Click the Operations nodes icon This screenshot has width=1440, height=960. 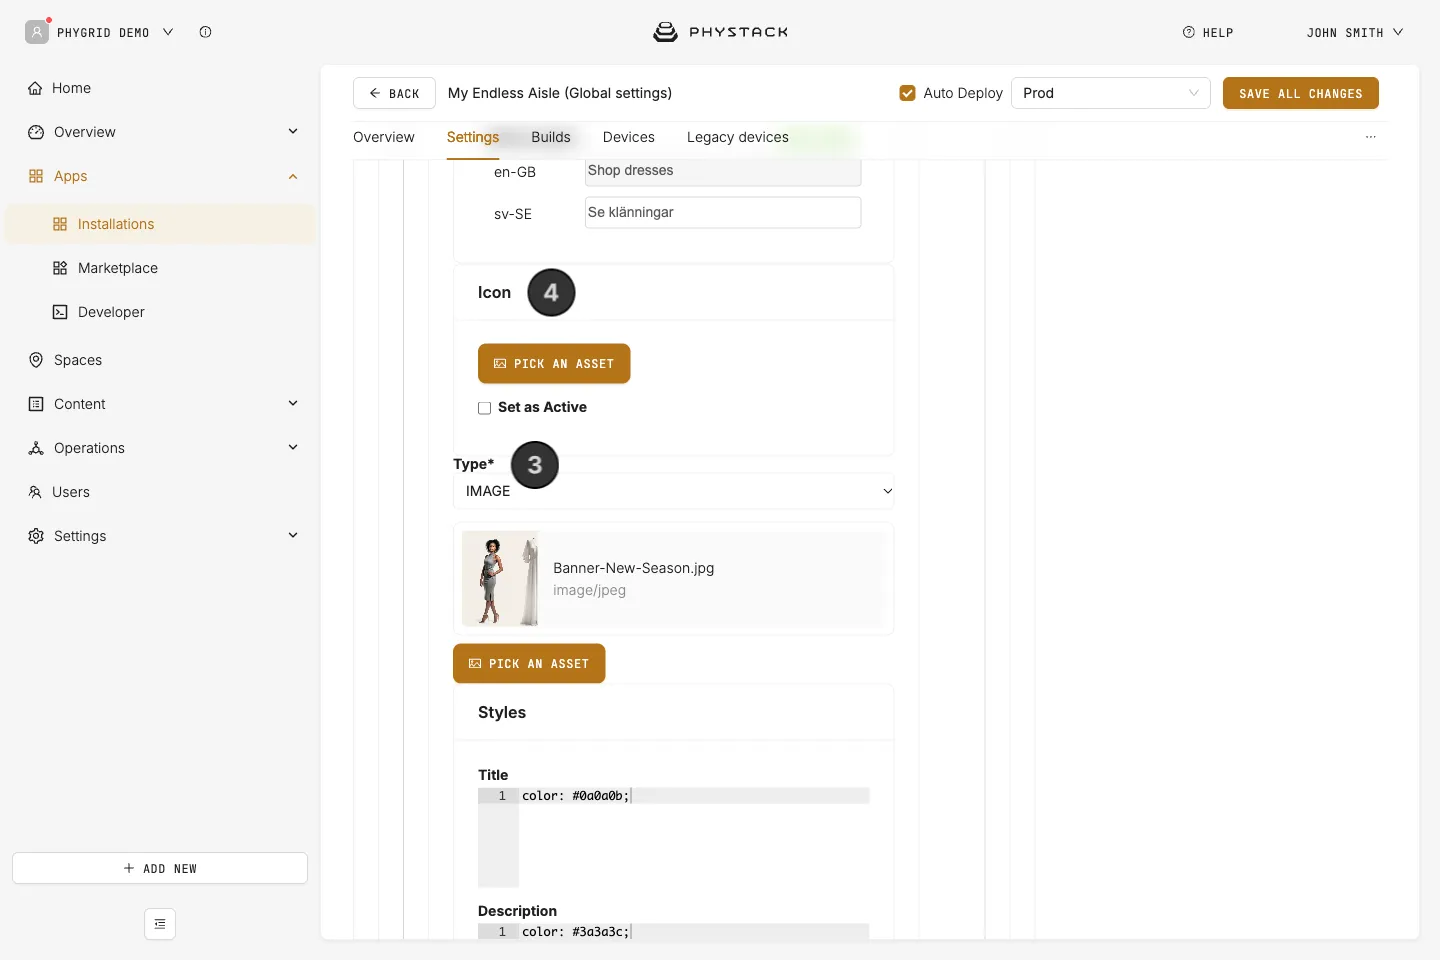36,448
